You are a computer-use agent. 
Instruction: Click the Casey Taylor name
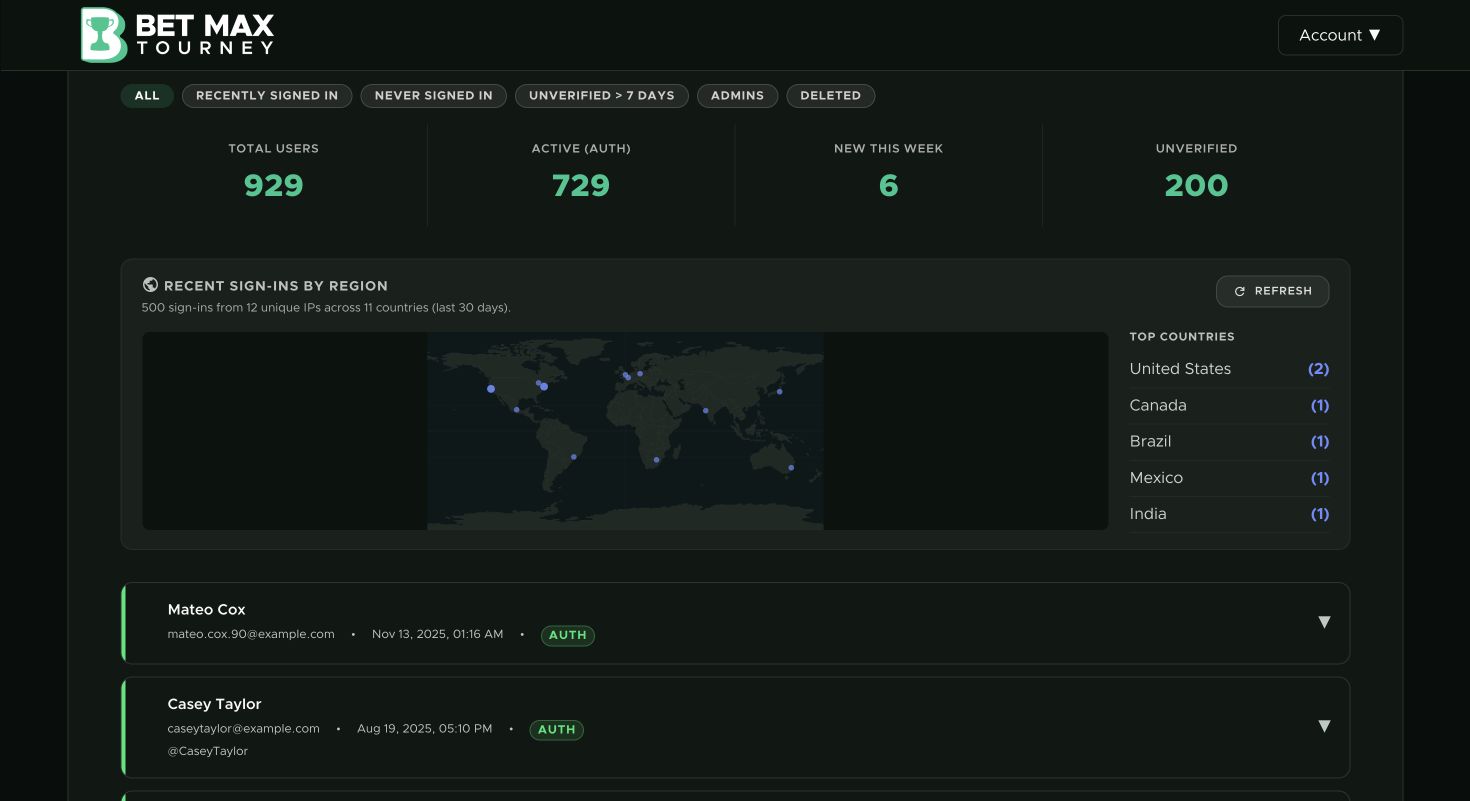pyautogui.click(x=215, y=704)
